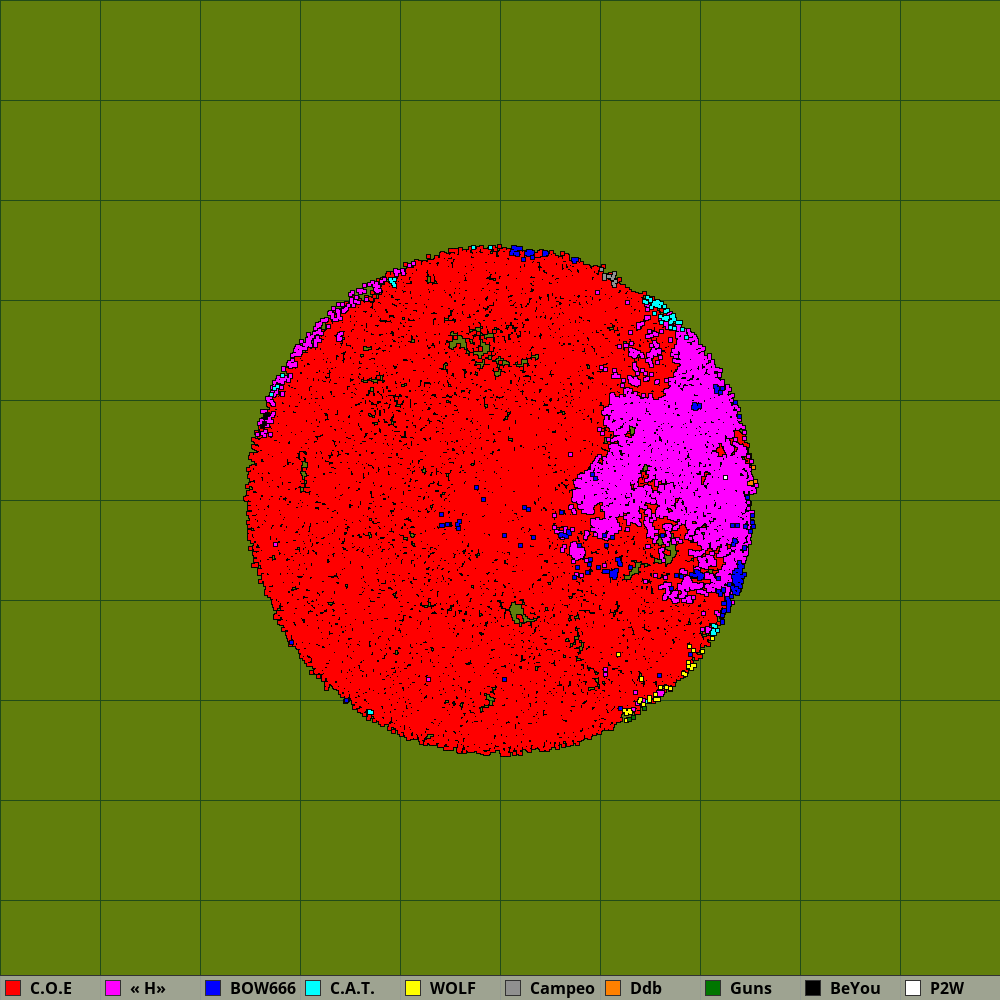Image resolution: width=1000 pixels, height=1000 pixels.
Task: Click the green Guns legend swatch
Action: click(713, 988)
